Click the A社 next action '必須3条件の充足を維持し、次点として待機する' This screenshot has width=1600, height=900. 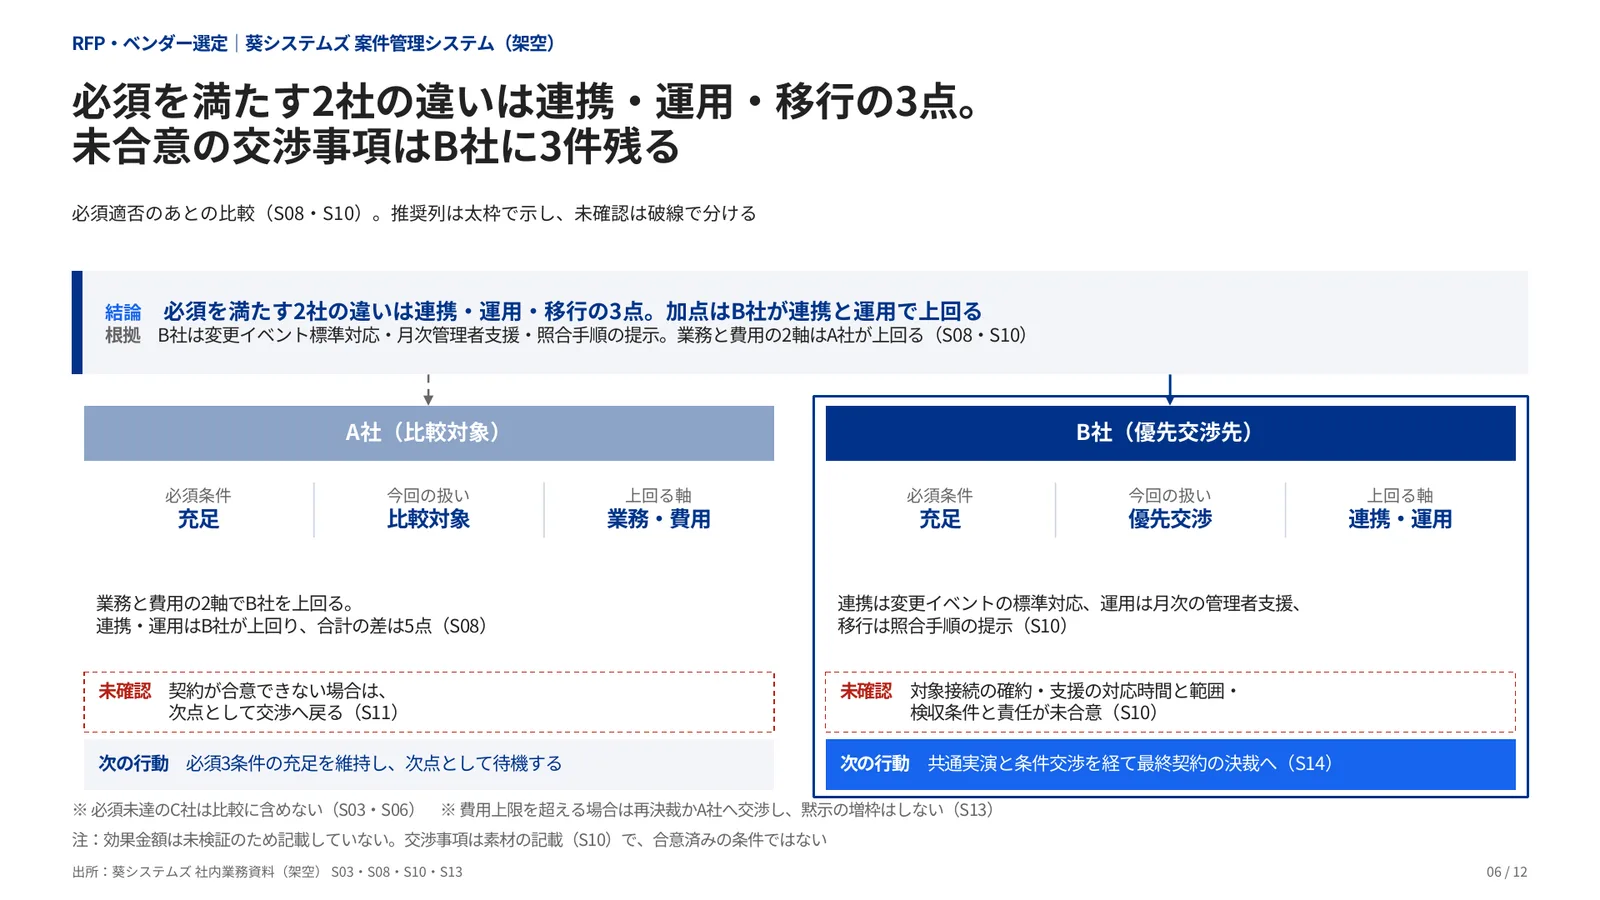click(x=374, y=764)
